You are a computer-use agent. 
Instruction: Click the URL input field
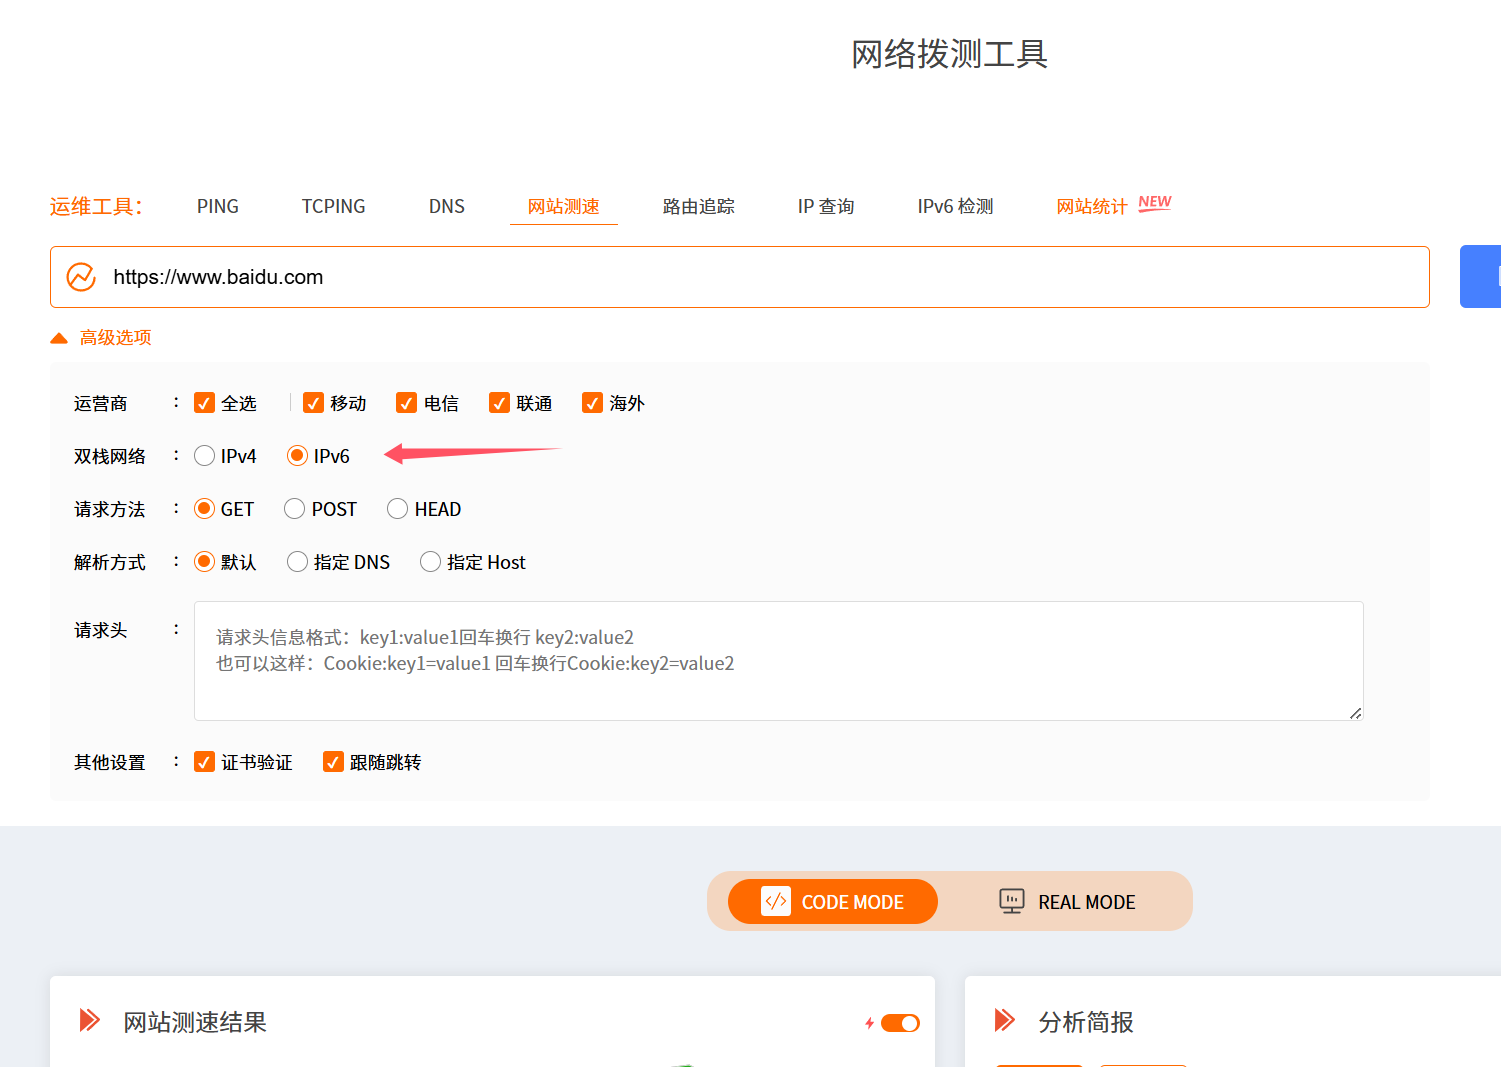coord(760,277)
